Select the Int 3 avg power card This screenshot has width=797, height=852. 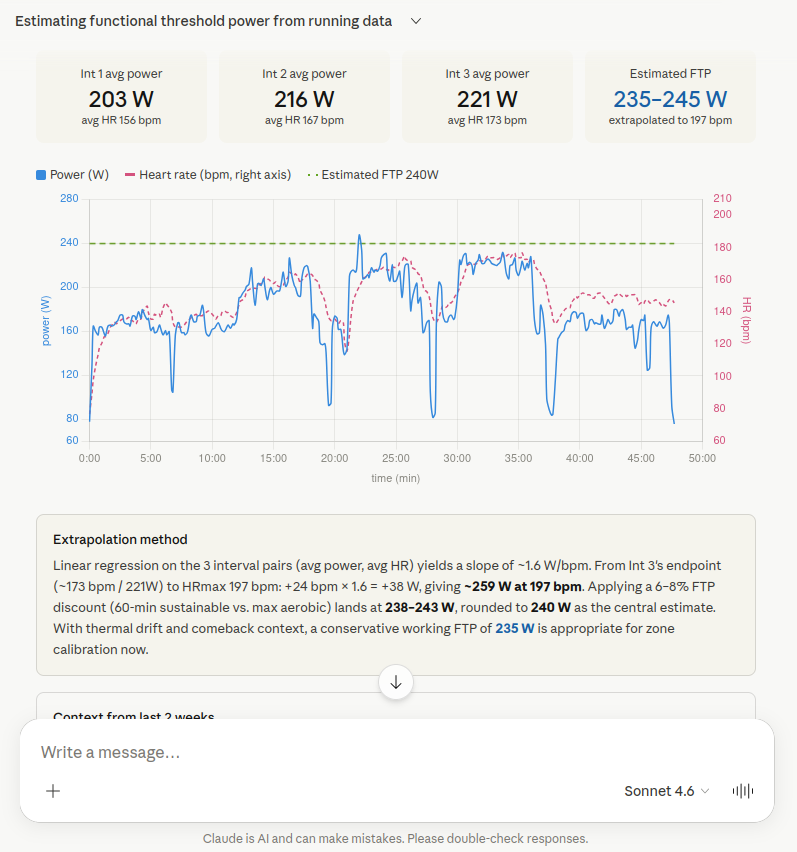point(487,97)
